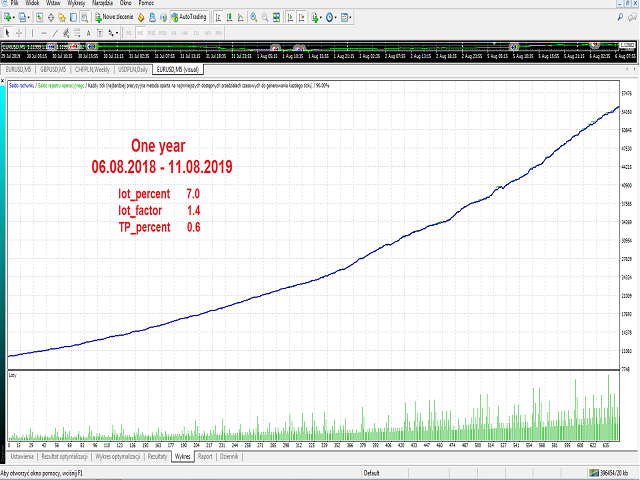Select the text label tool

click(100, 33)
